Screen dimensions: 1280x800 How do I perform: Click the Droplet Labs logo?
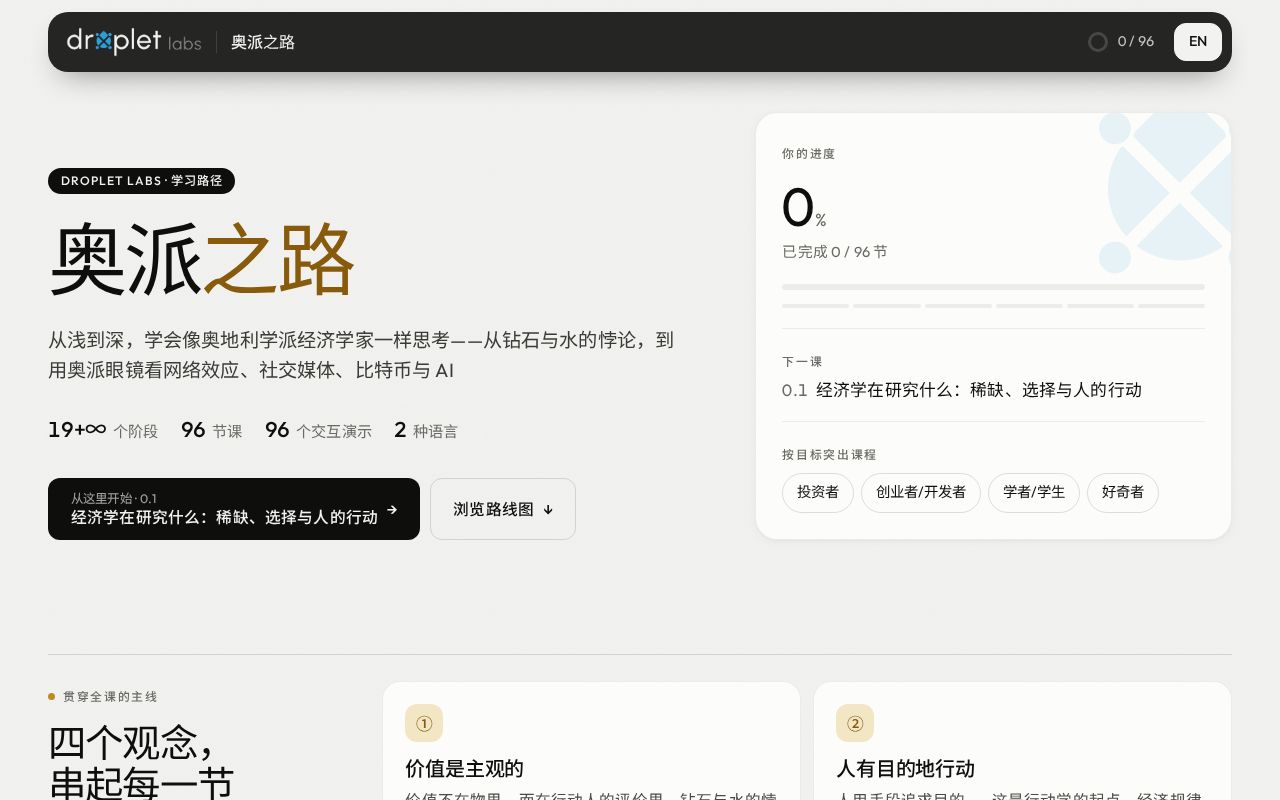[x=134, y=41]
